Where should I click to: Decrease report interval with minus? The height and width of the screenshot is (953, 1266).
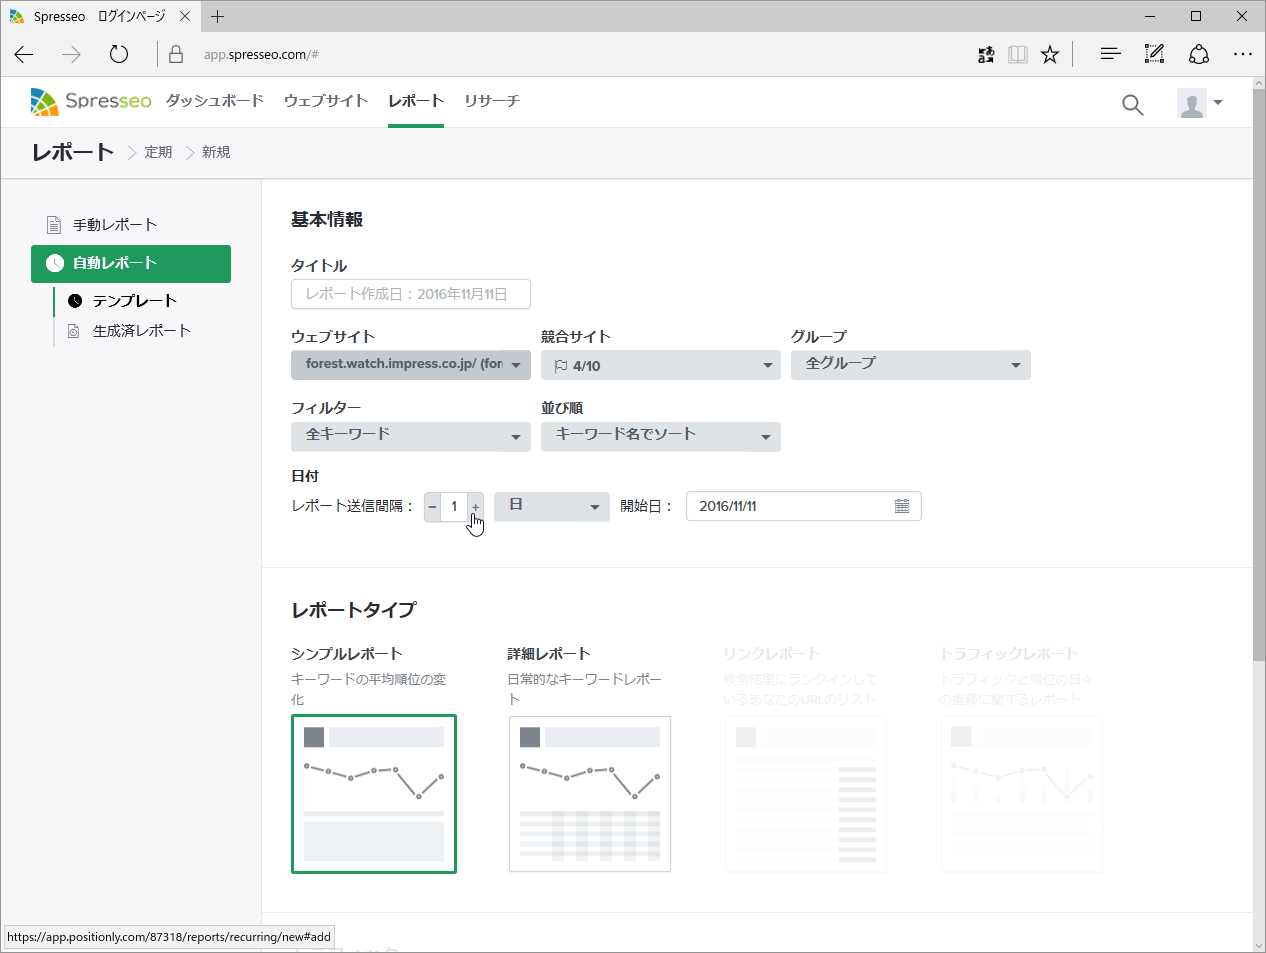pos(432,507)
